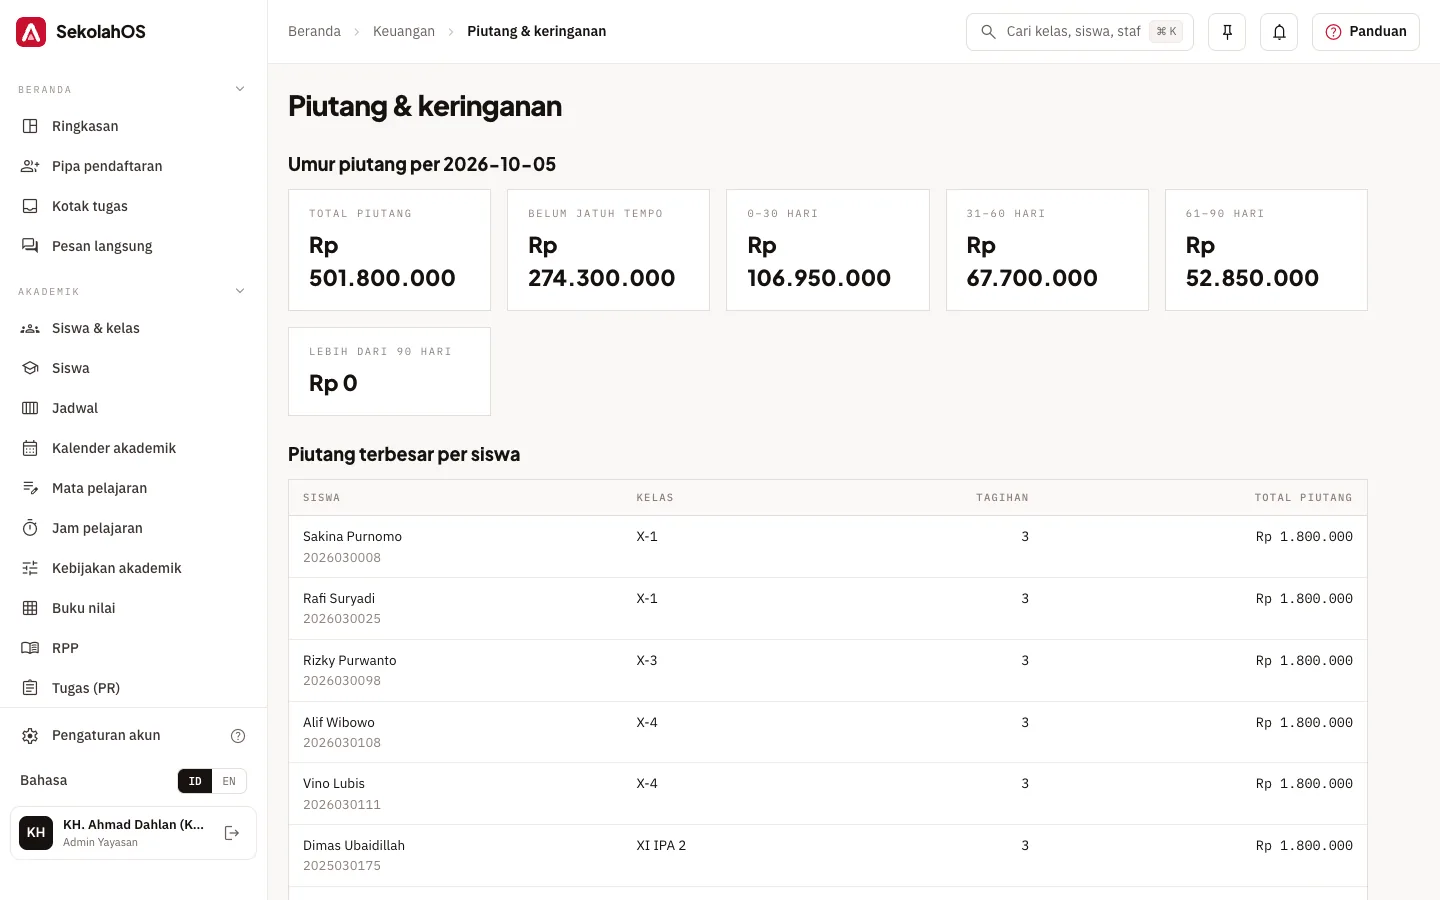Screen dimensions: 1440x900
Task: Click the Rizky Purwanto student name
Action: pos(350,661)
